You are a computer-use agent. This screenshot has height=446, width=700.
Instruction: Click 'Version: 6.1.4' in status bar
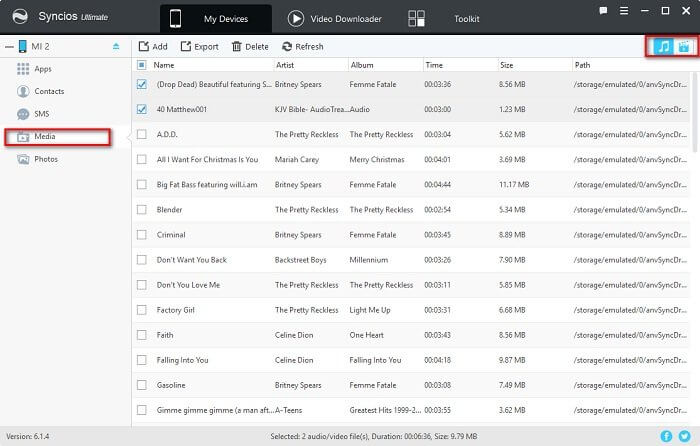[x=28, y=436]
